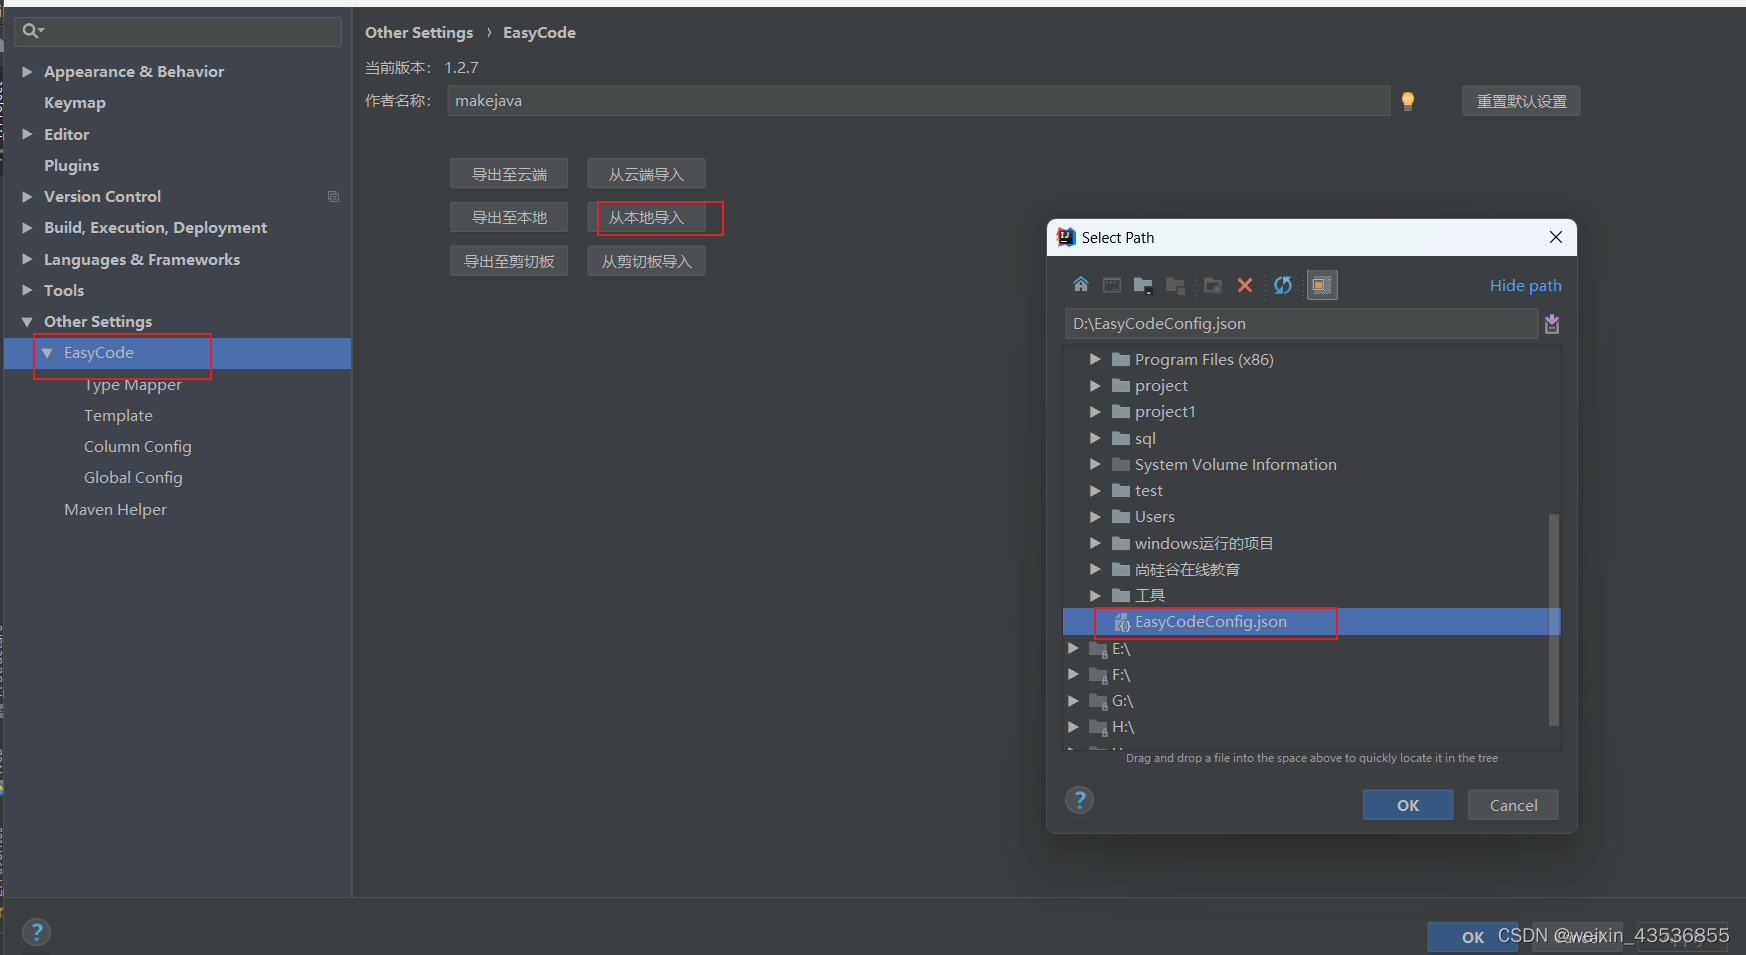Expand the H:\ drive node

pyautogui.click(x=1073, y=727)
